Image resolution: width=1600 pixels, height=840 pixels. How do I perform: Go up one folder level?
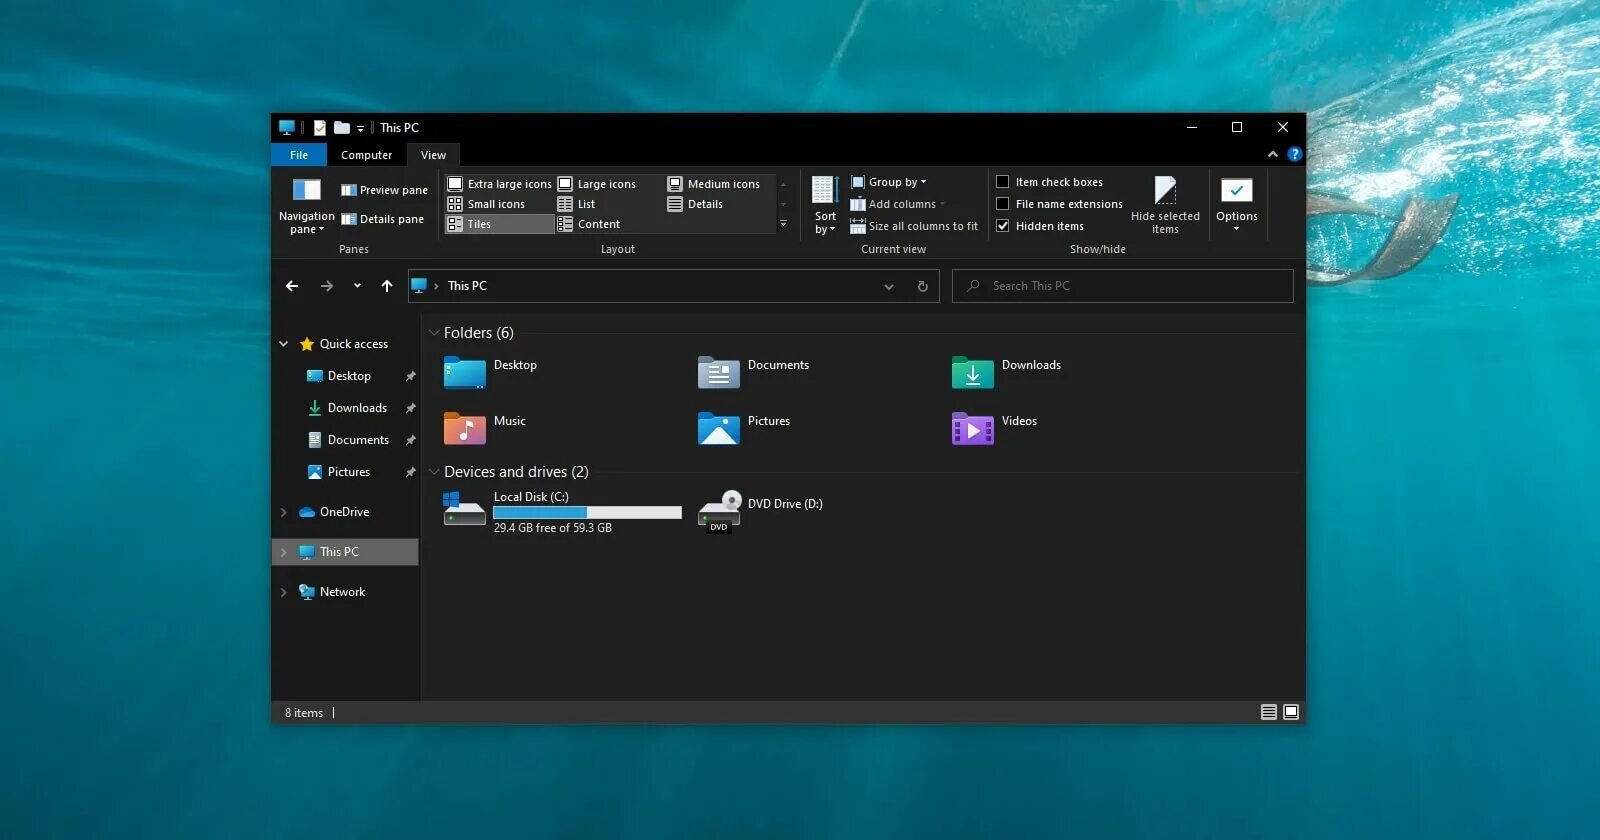(387, 286)
